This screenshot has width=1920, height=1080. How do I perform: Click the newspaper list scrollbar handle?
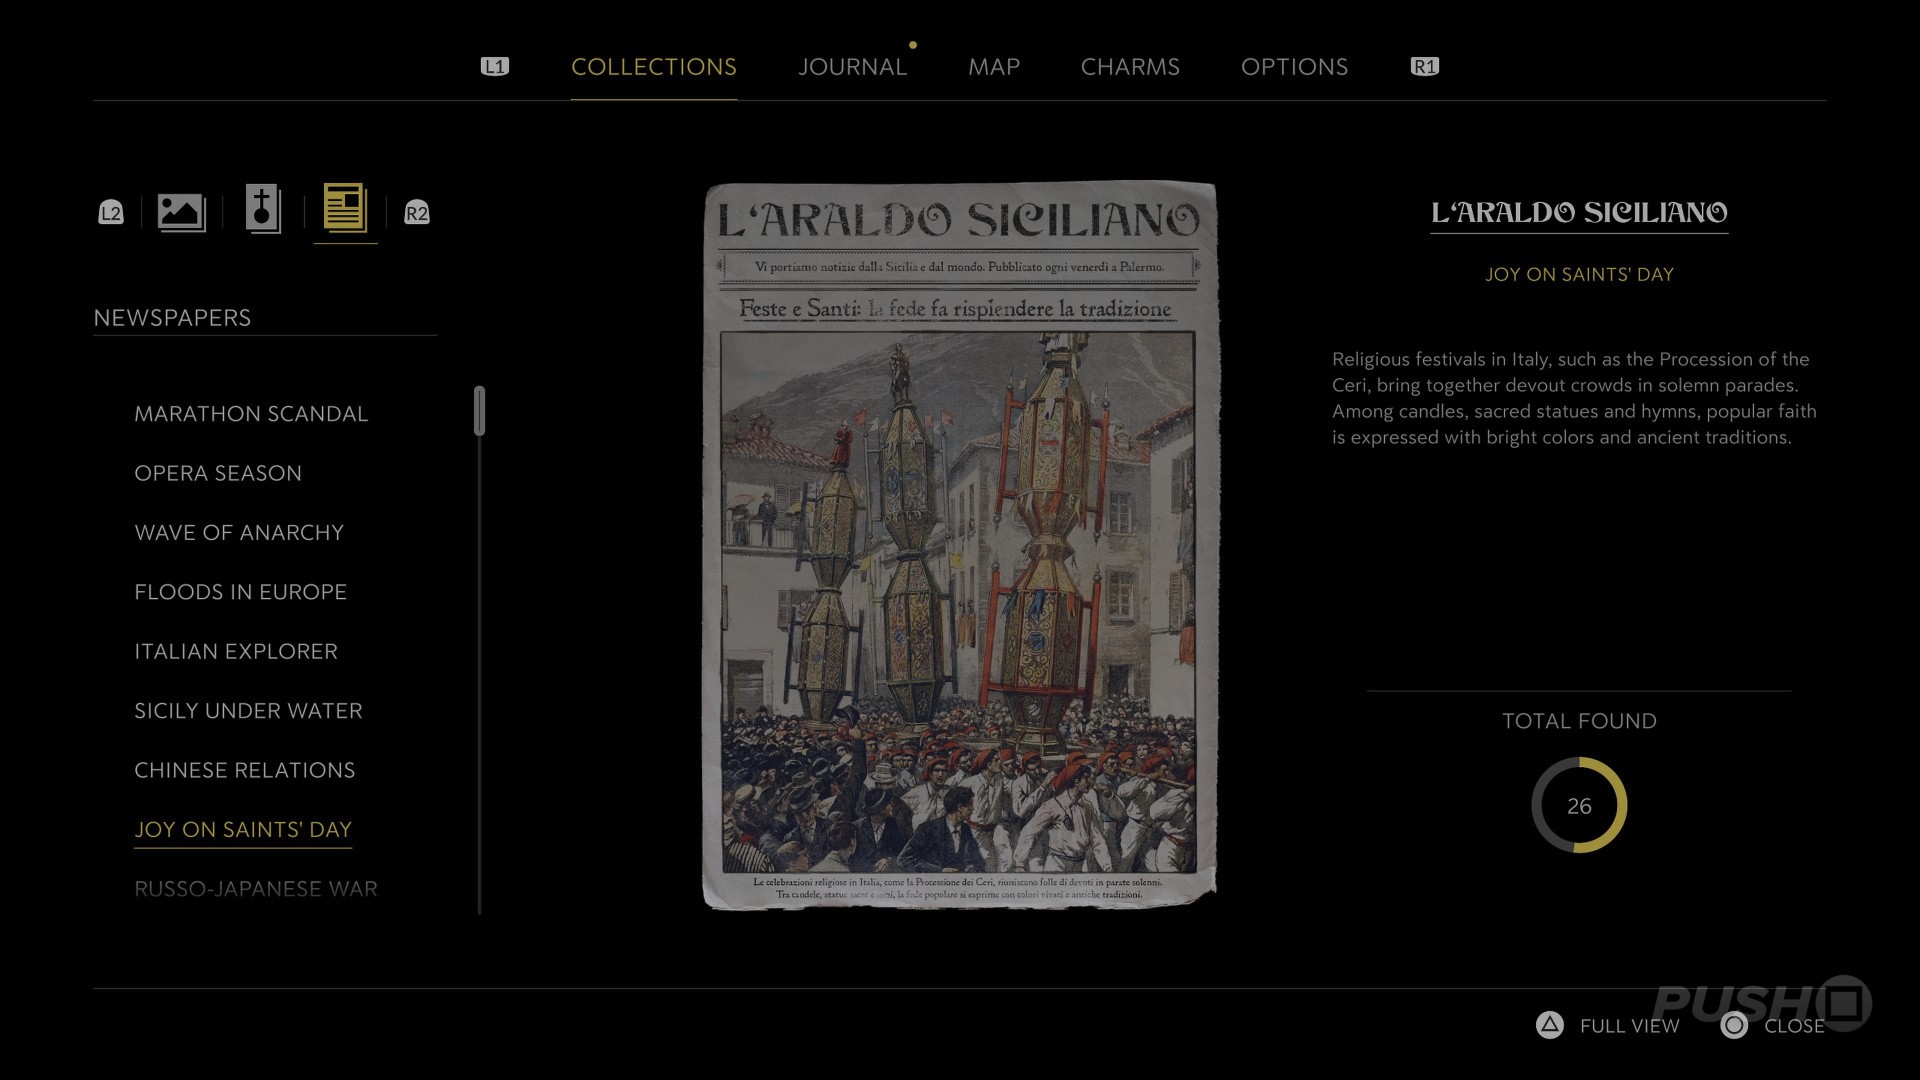[480, 410]
